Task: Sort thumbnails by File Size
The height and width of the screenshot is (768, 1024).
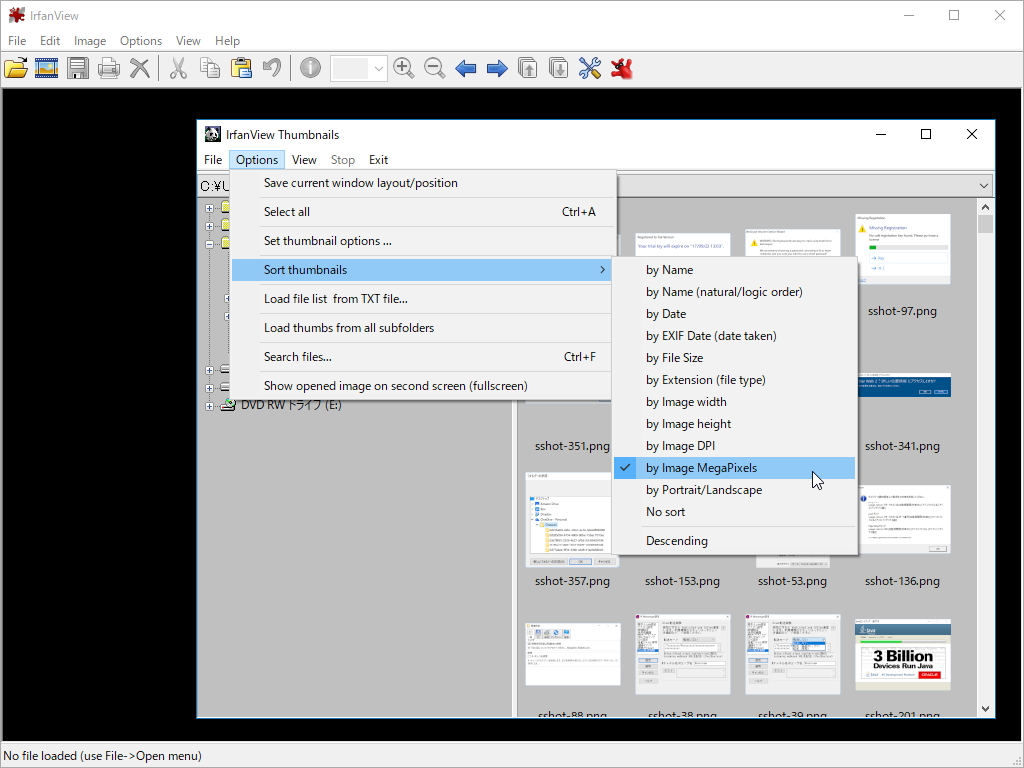Action: pyautogui.click(x=735, y=358)
